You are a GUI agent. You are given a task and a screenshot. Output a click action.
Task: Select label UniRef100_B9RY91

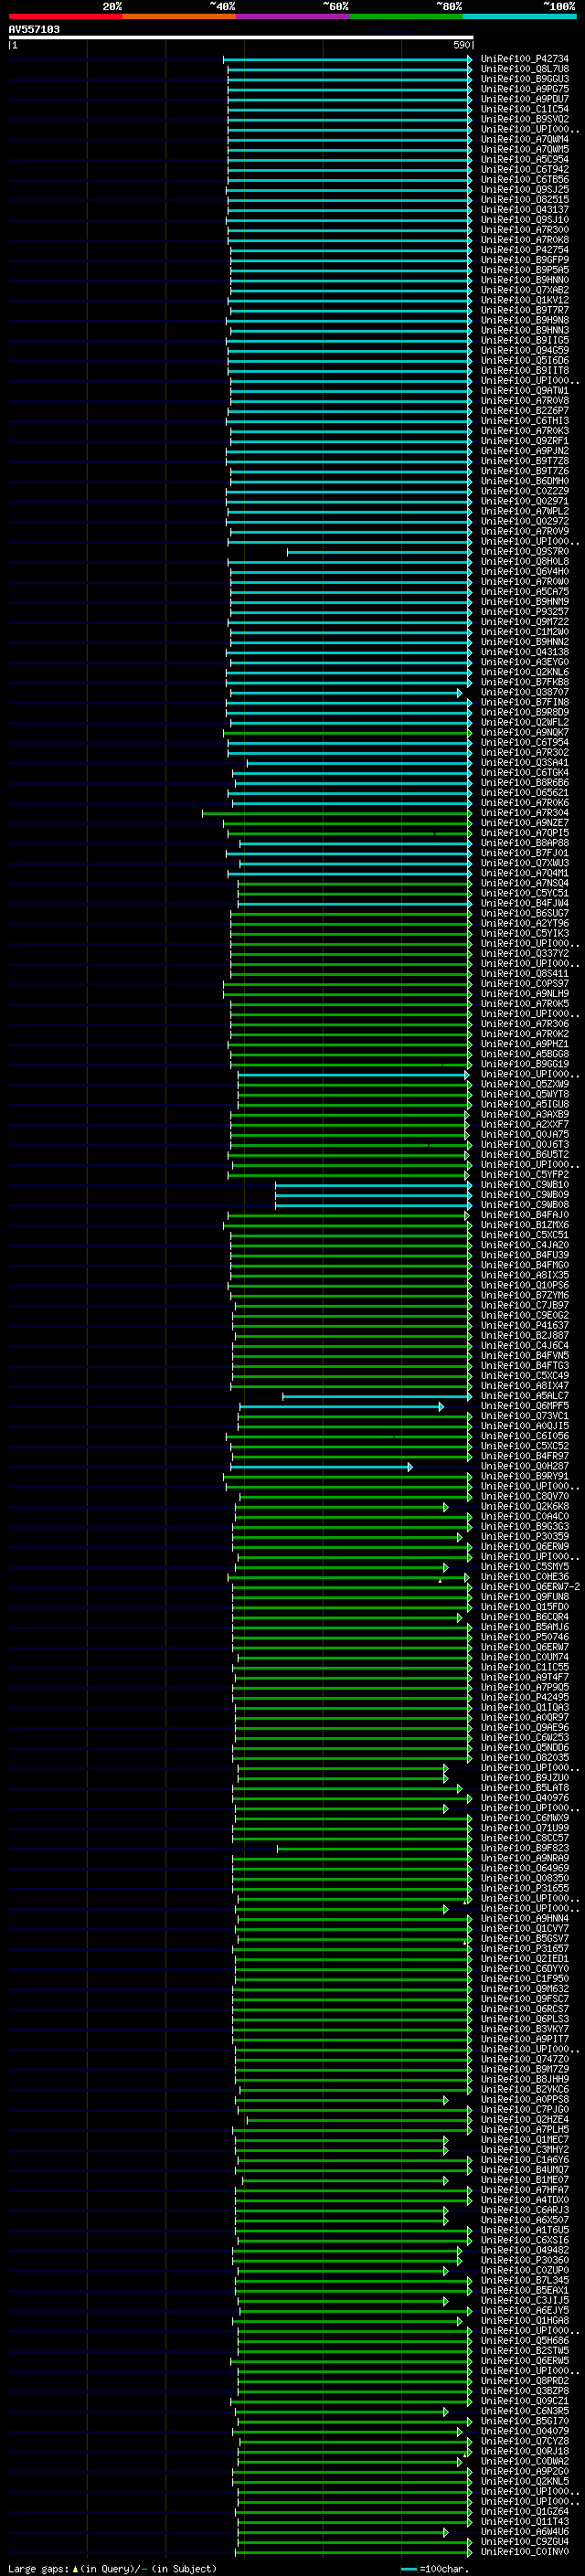click(524, 1476)
